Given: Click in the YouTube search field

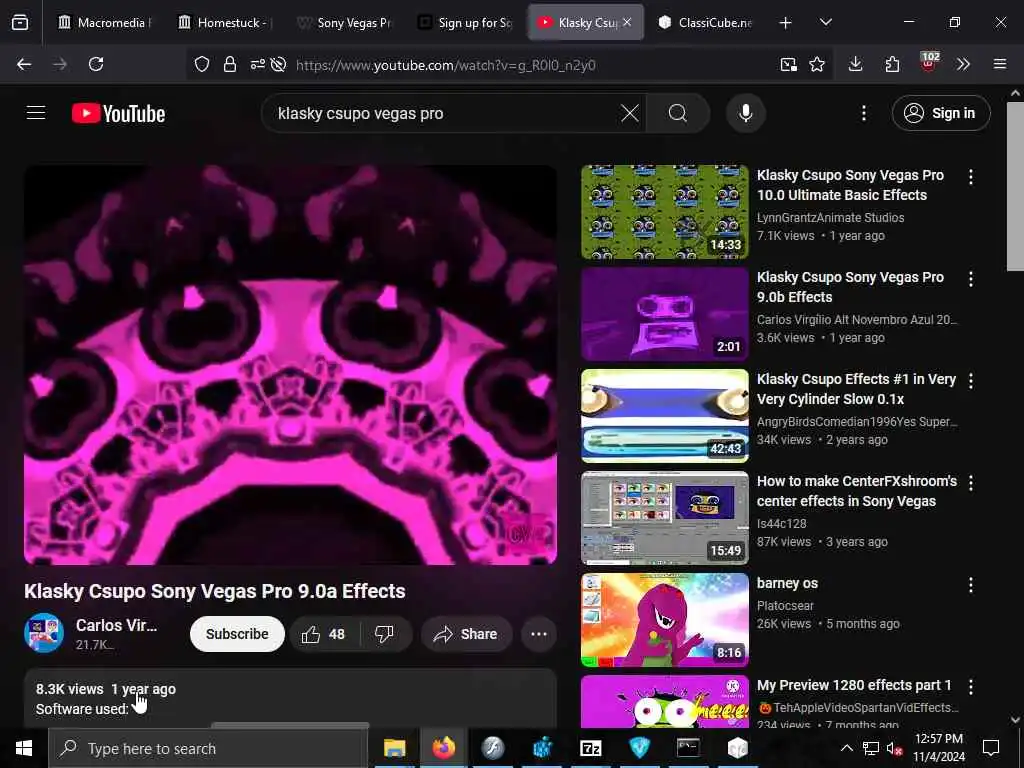Looking at the screenshot, I should coord(444,113).
